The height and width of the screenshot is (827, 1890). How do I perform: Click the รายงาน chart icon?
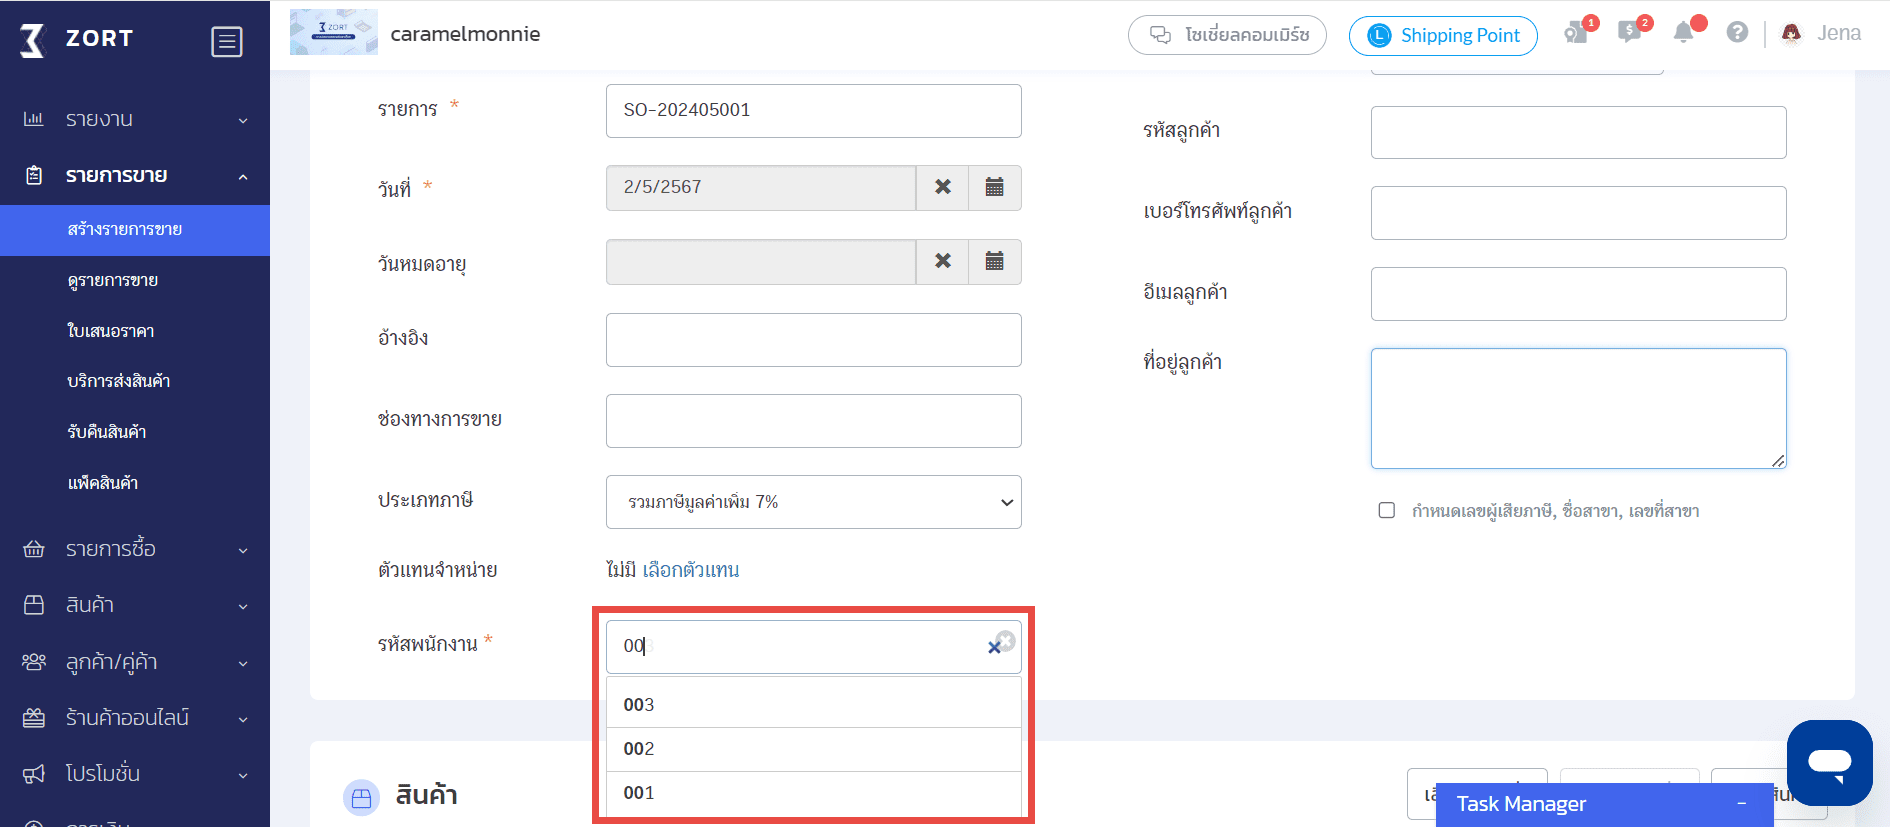click(x=34, y=119)
